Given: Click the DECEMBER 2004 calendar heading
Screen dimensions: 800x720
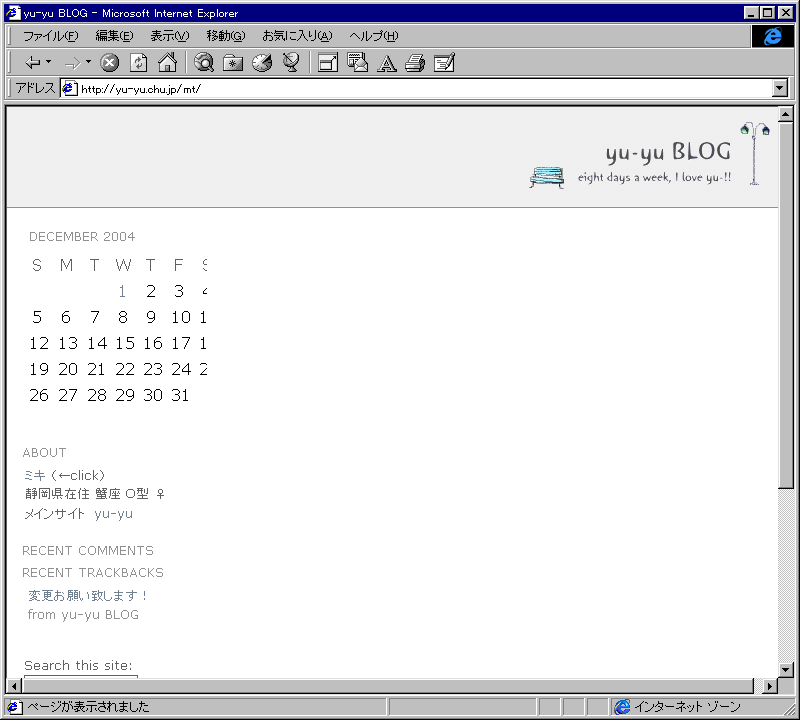Looking at the screenshot, I should point(82,237).
